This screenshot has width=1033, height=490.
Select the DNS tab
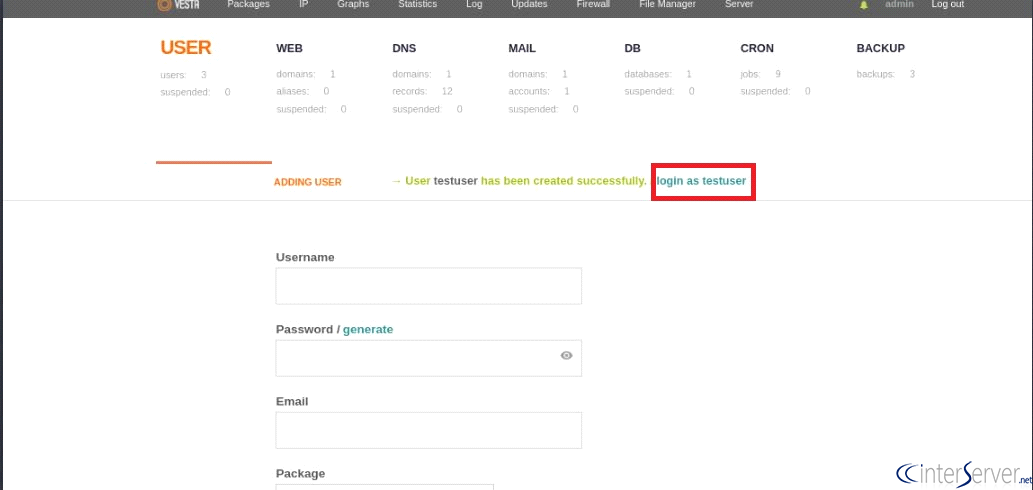click(404, 48)
